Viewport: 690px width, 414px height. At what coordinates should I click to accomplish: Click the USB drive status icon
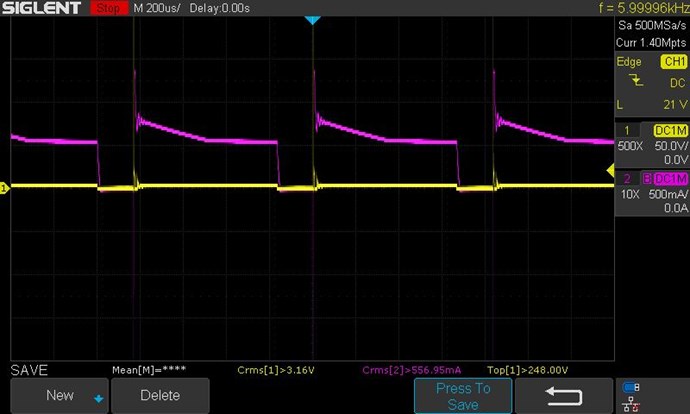[631, 387]
